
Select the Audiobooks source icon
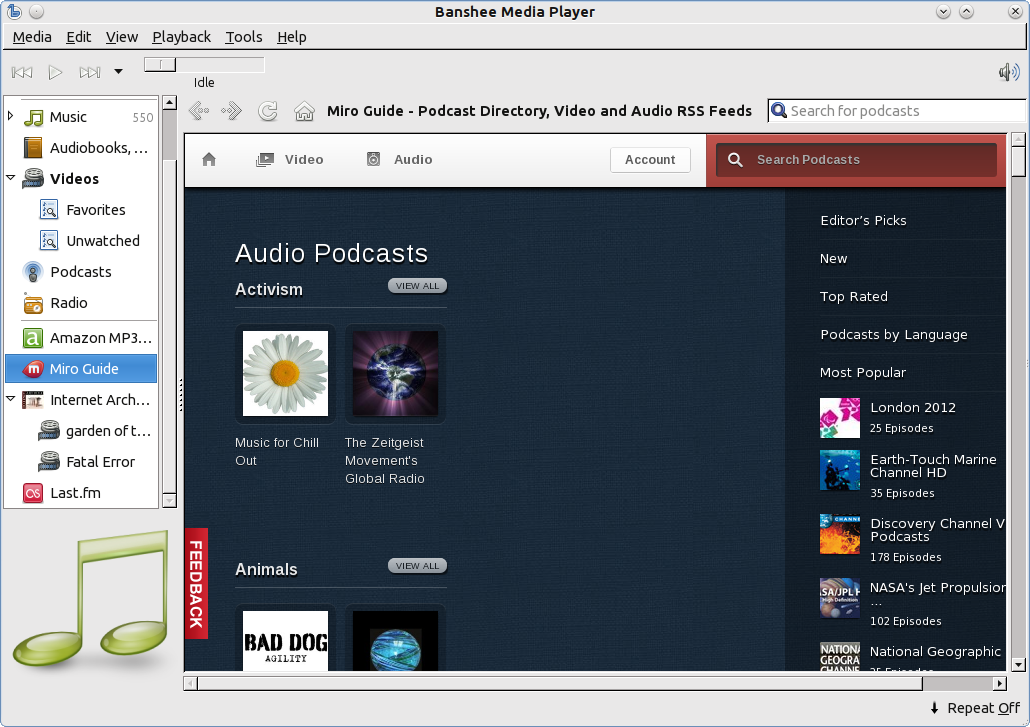(33, 148)
